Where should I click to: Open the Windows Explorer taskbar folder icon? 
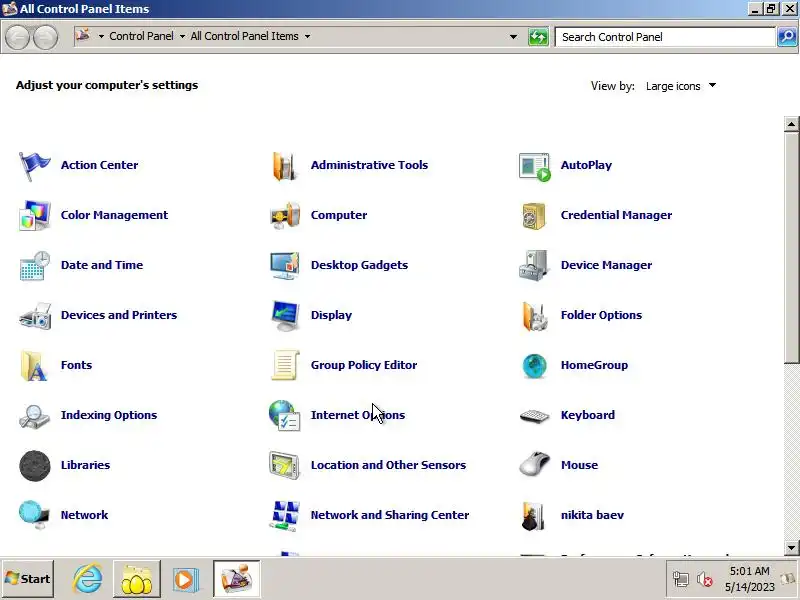137,579
